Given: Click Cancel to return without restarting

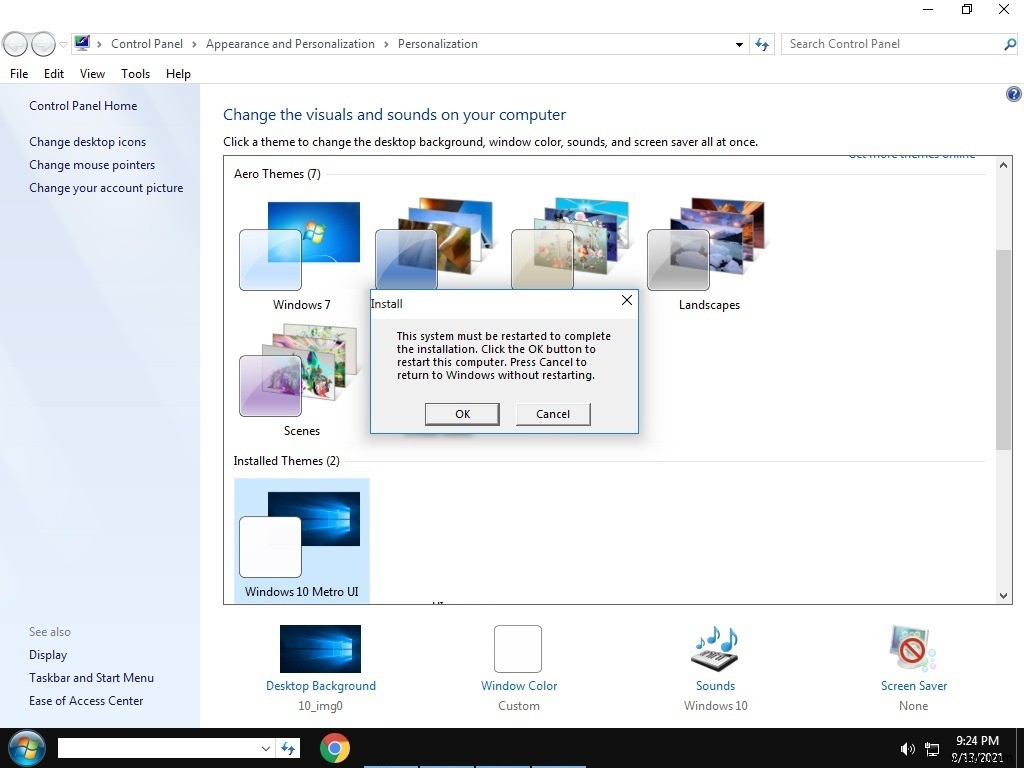Looking at the screenshot, I should (552, 413).
